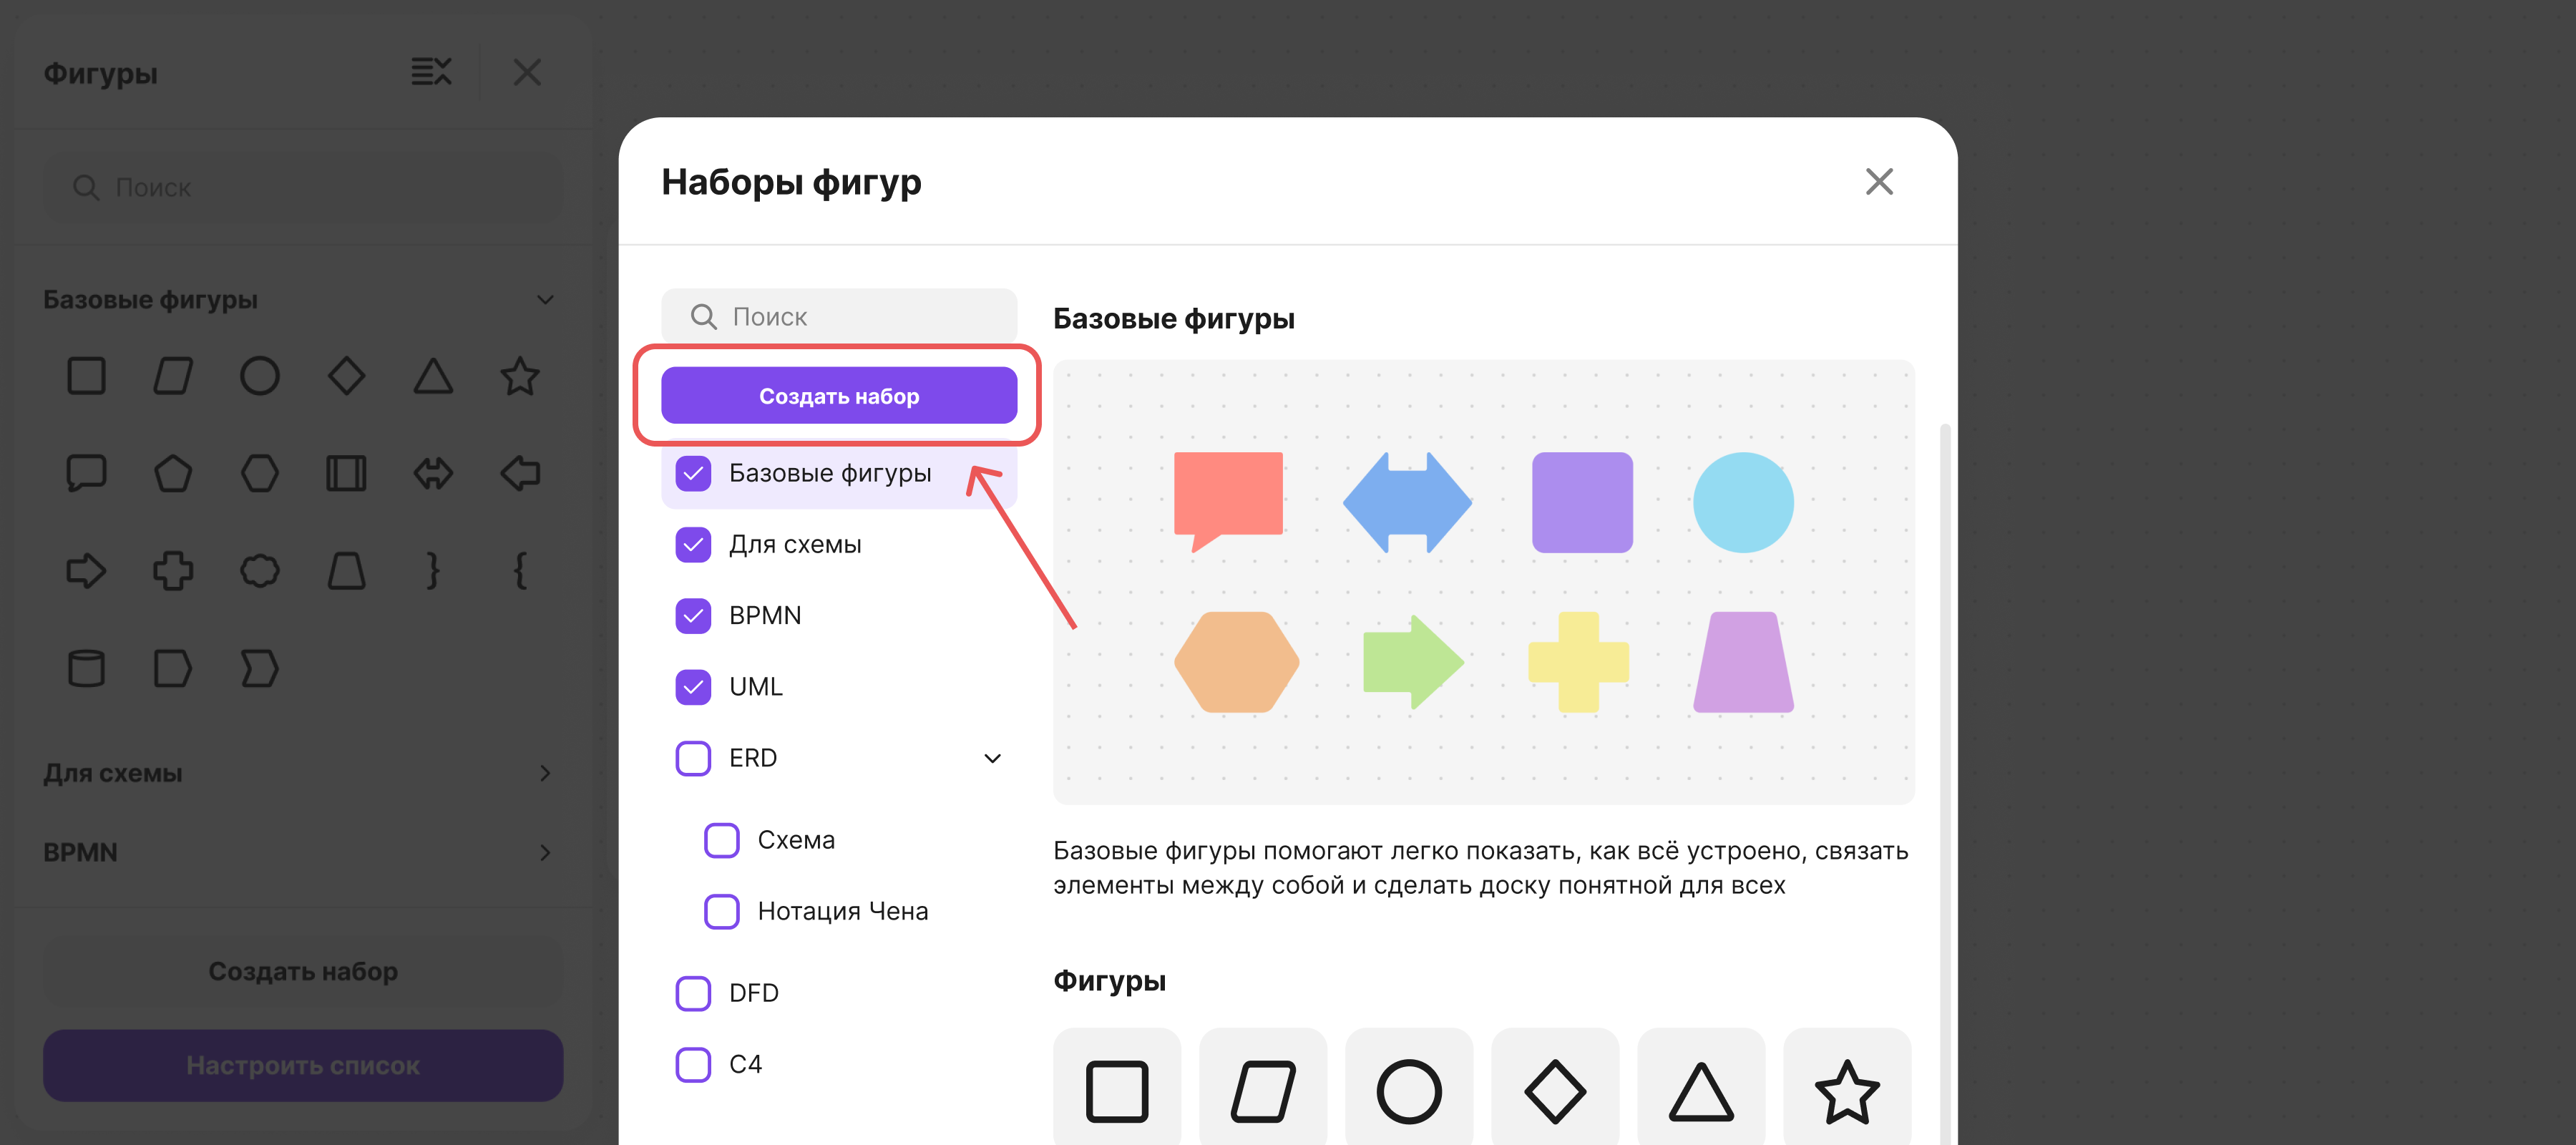Close the Фигуры side panel

(527, 72)
